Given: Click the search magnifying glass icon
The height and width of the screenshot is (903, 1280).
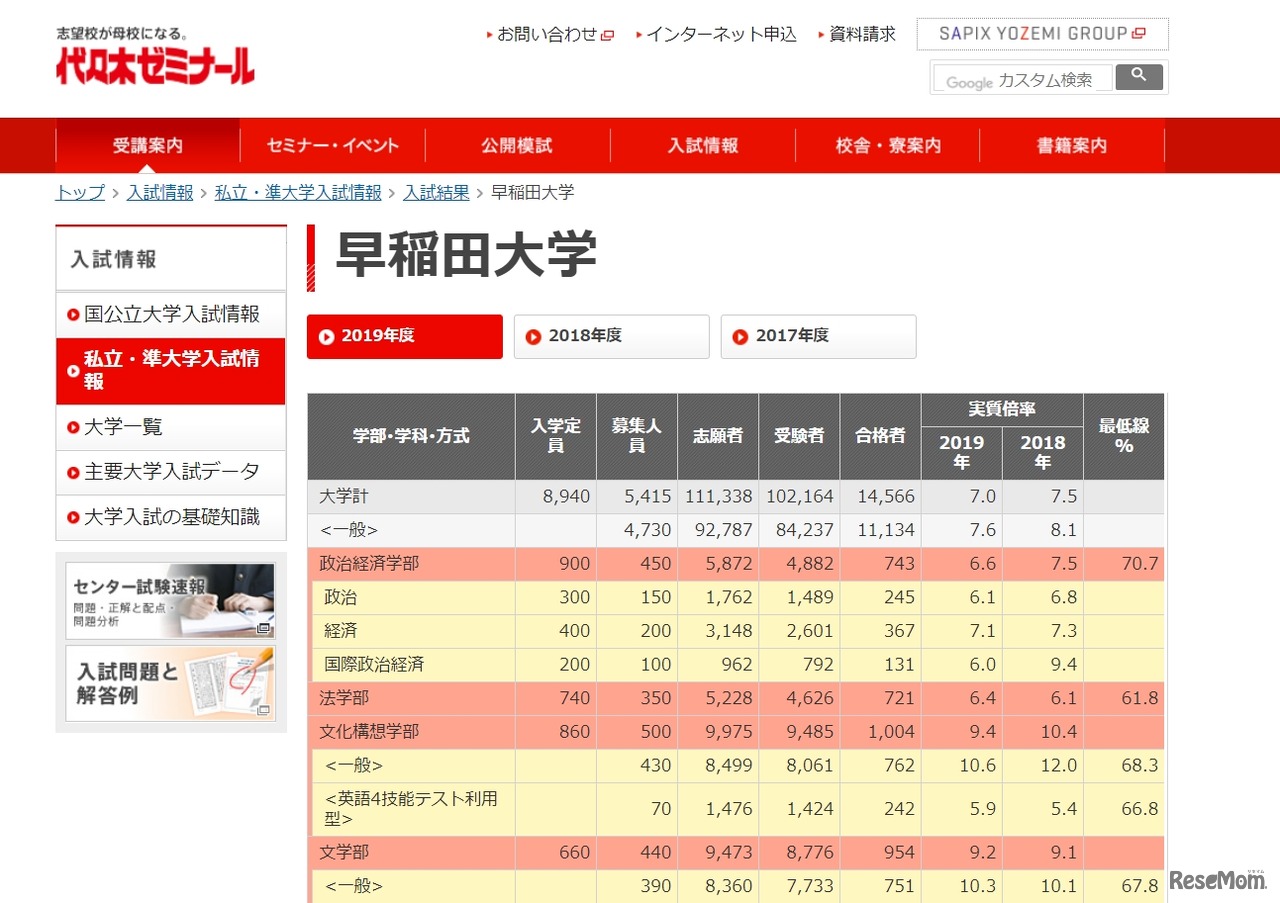Looking at the screenshot, I should click(x=1138, y=76).
